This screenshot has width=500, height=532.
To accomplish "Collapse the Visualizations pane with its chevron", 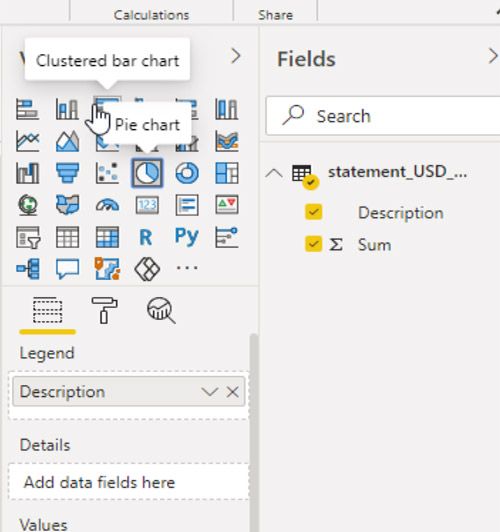I will click(x=235, y=56).
